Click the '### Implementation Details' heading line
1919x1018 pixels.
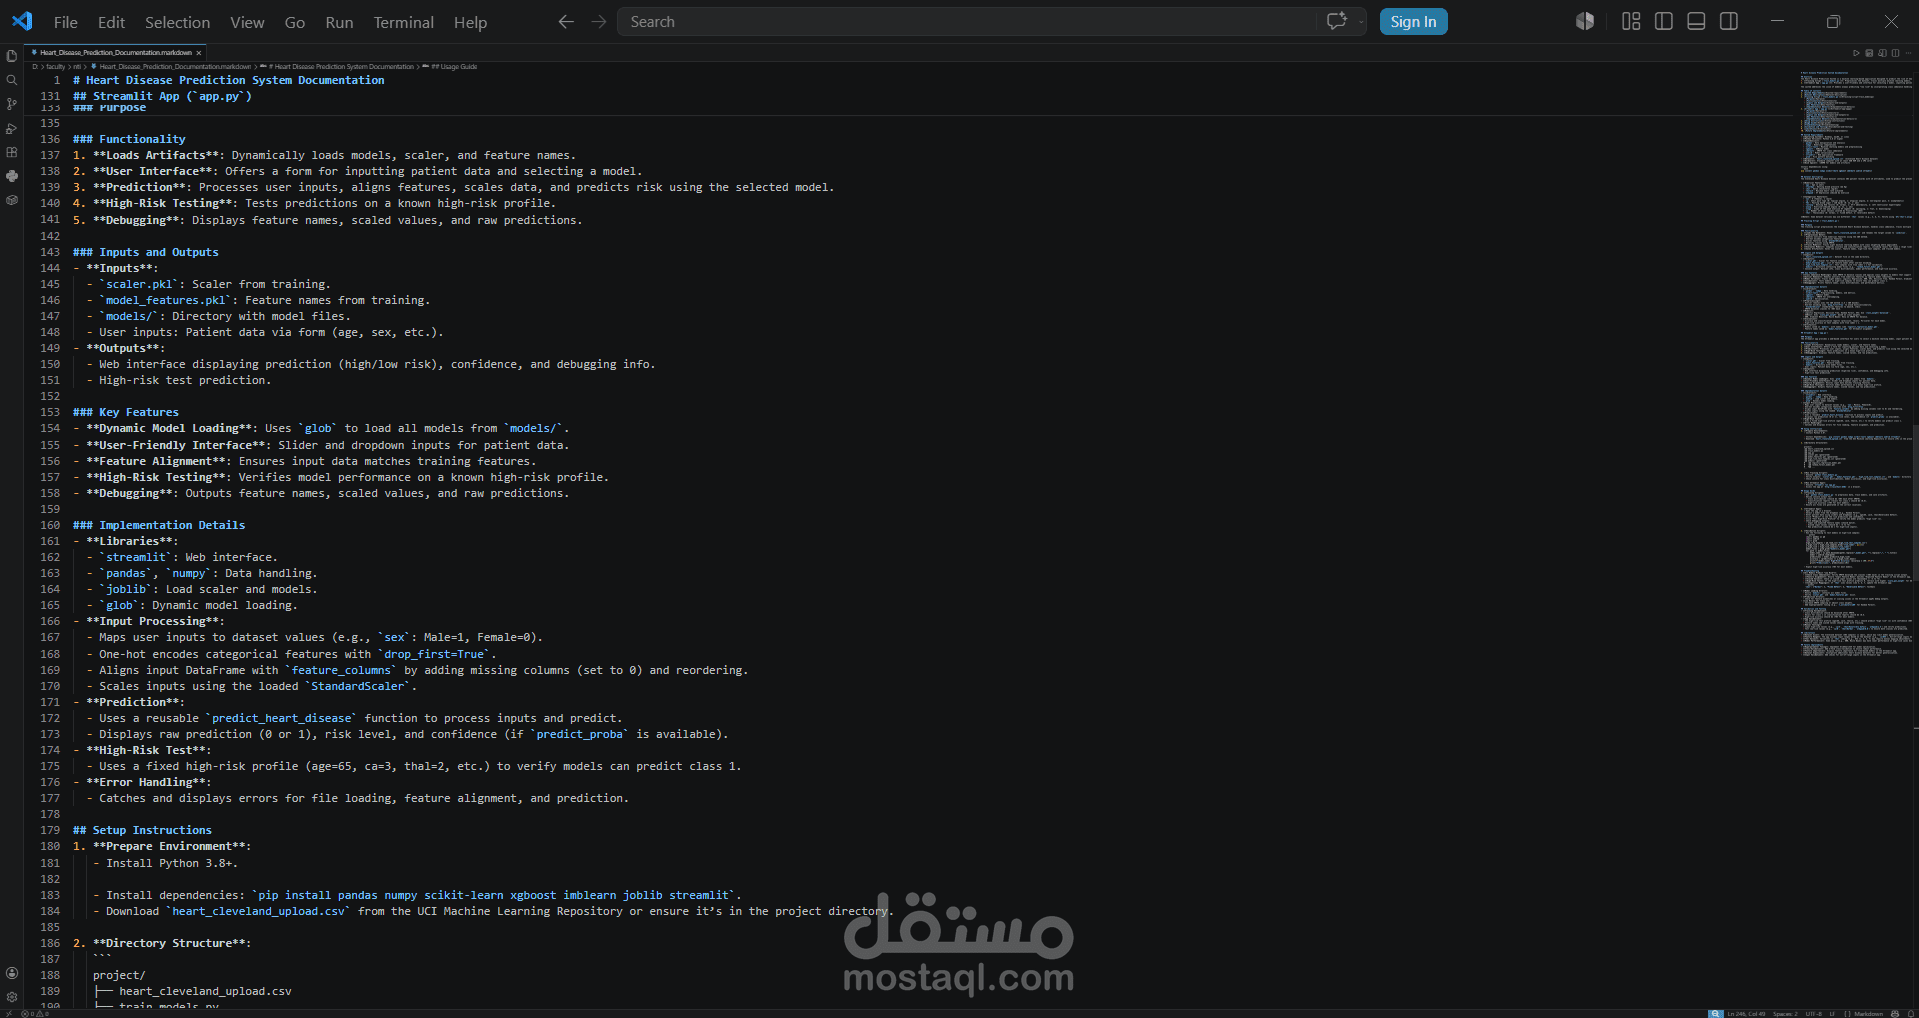point(159,525)
